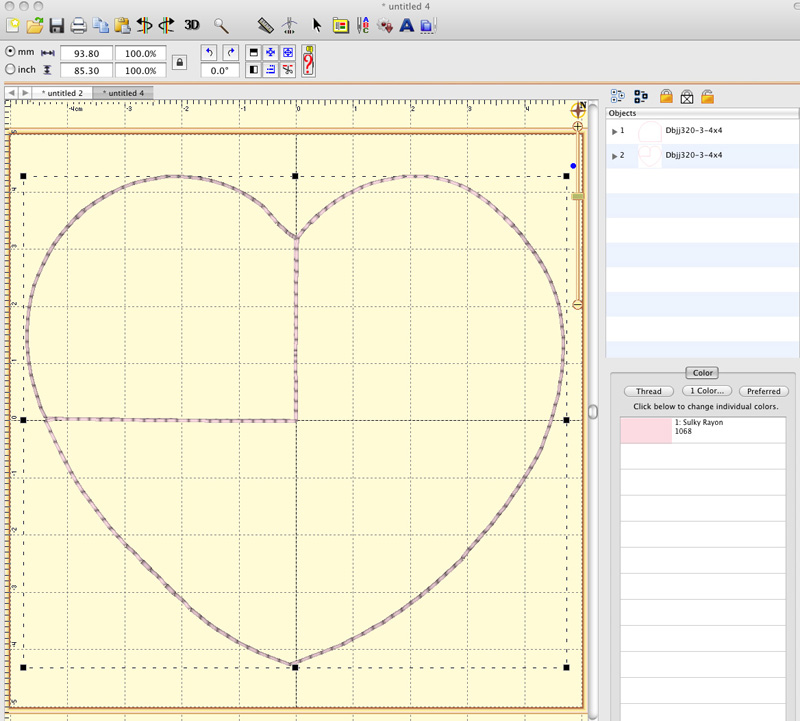Open the stitch simulator needle tool

(289, 26)
